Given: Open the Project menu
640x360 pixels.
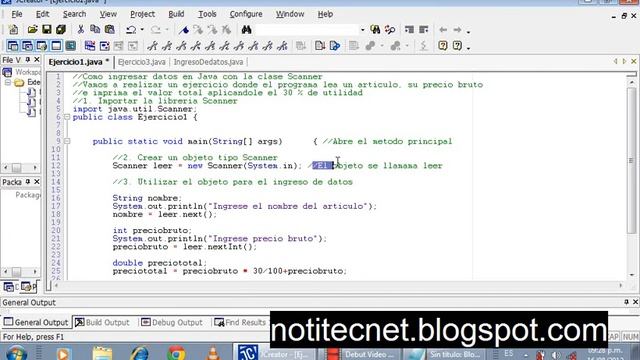Looking at the screenshot, I should (142, 14).
